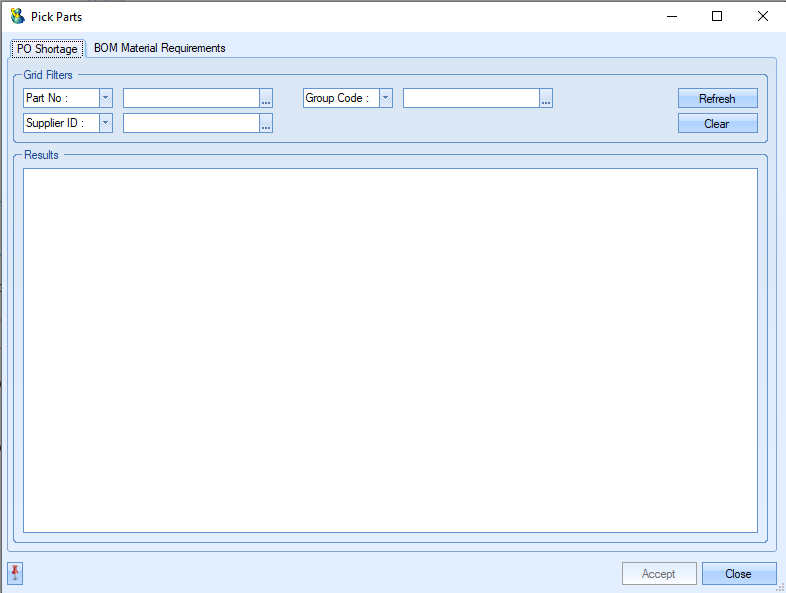Click the greyed-out Accept button

[x=658, y=574]
